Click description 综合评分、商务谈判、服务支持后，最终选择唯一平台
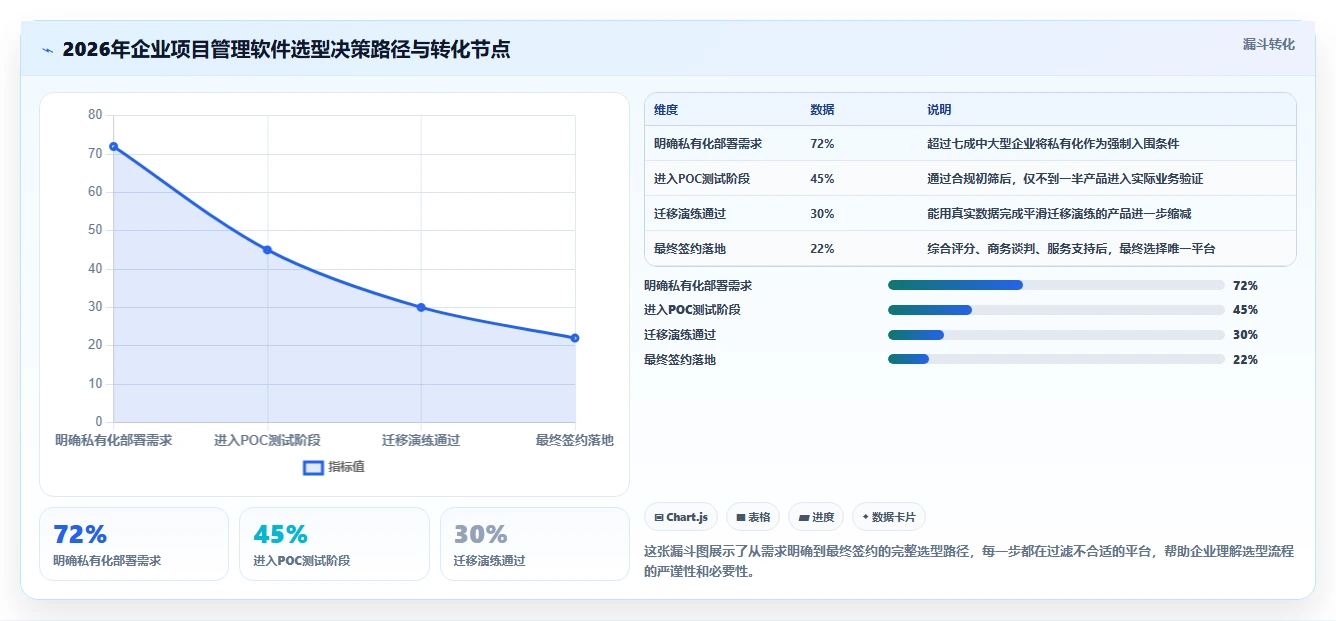 (x=1071, y=249)
